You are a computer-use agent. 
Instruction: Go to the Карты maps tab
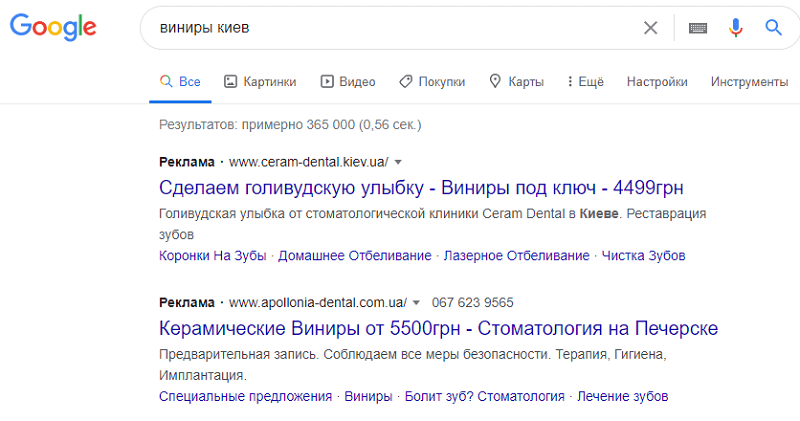[x=516, y=82]
